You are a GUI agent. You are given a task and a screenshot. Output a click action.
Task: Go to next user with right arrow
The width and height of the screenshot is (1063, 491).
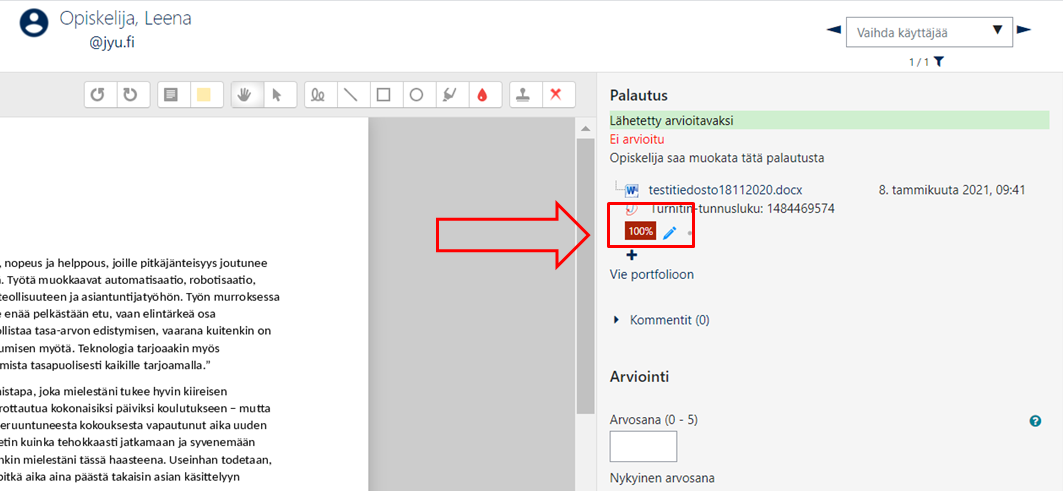(1023, 30)
